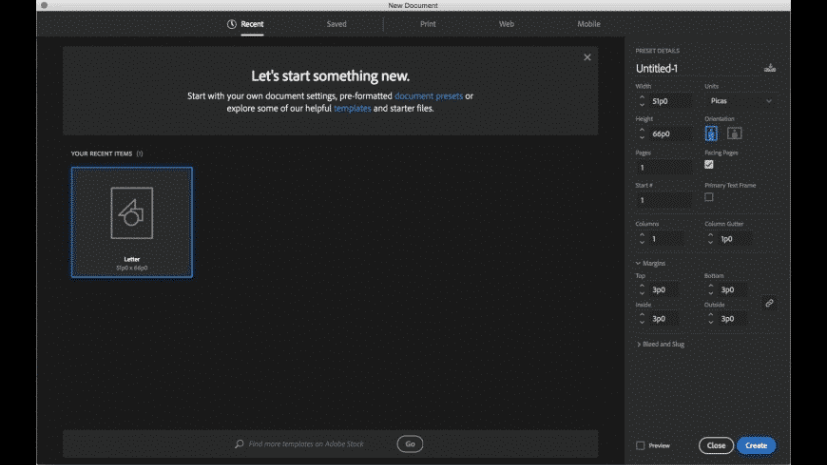This screenshot has height=465, width=827.
Task: Open the document presets link
Action: point(428,96)
